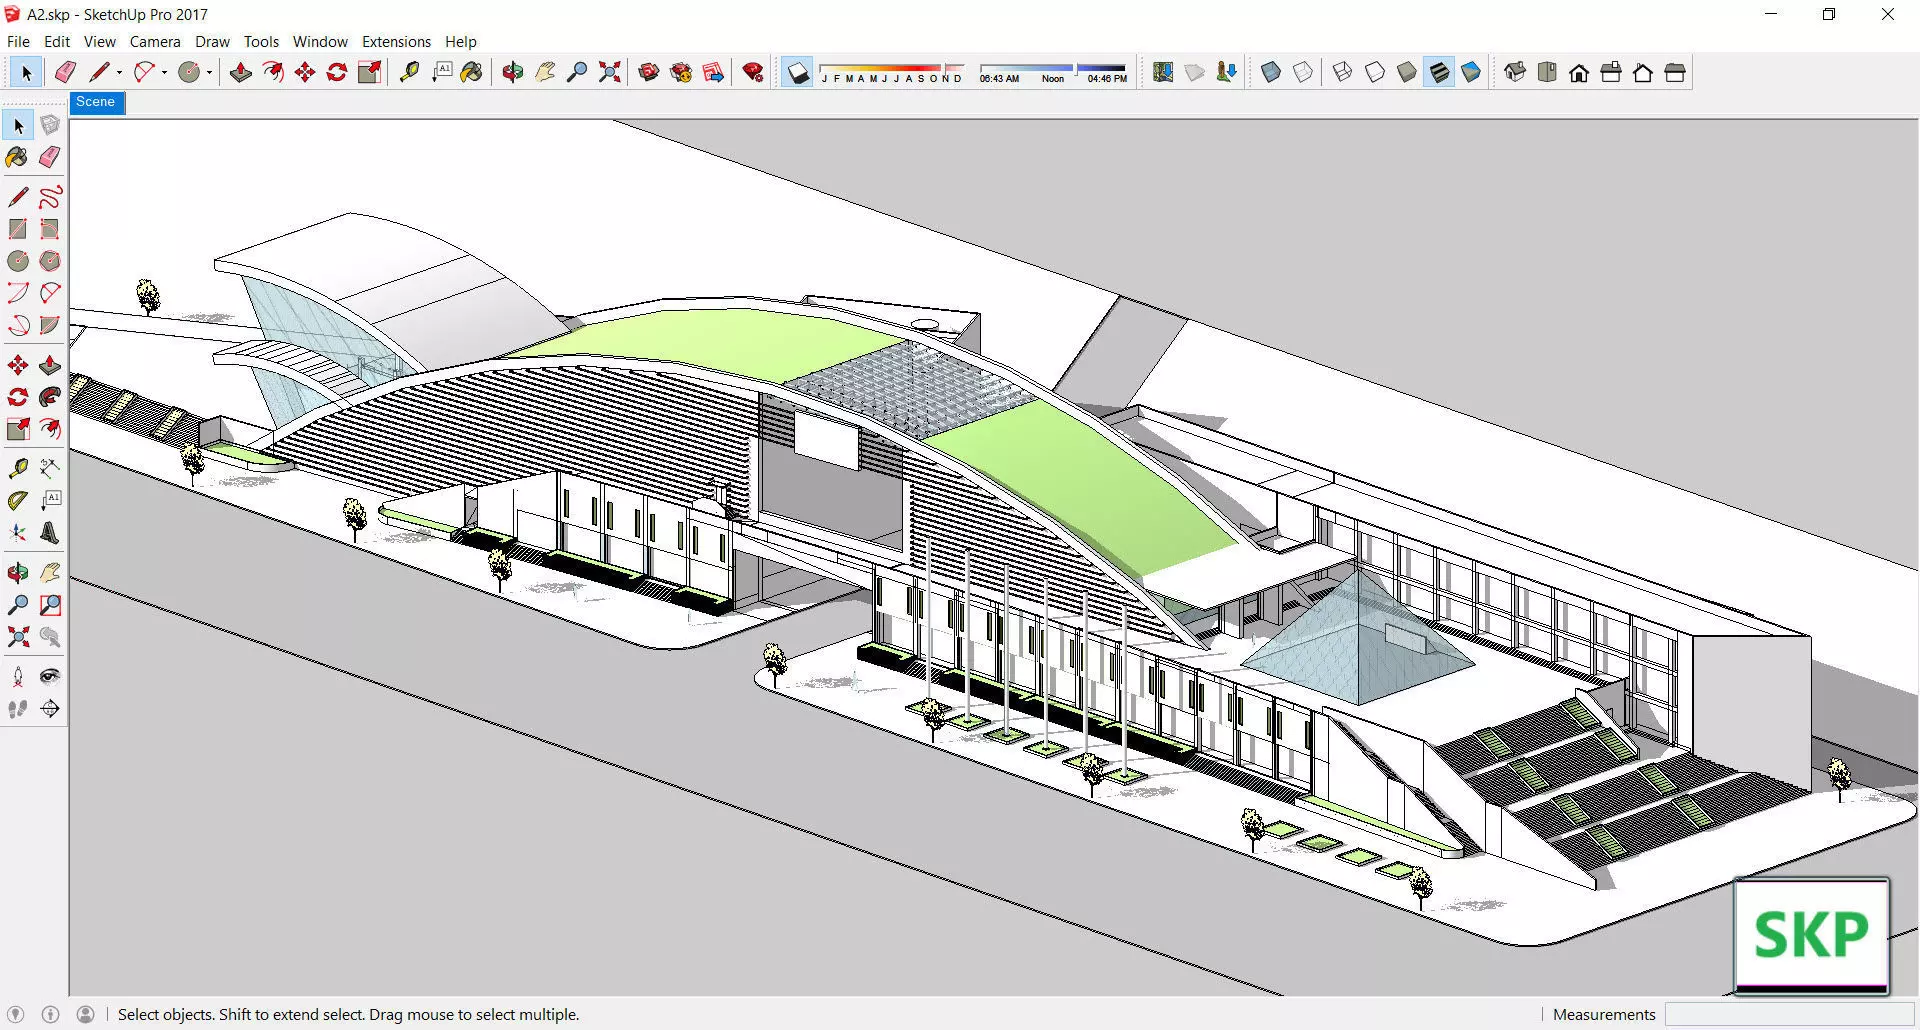Choose the Tape Measure tool in top toolbar
1920x1030 pixels.
[409, 72]
